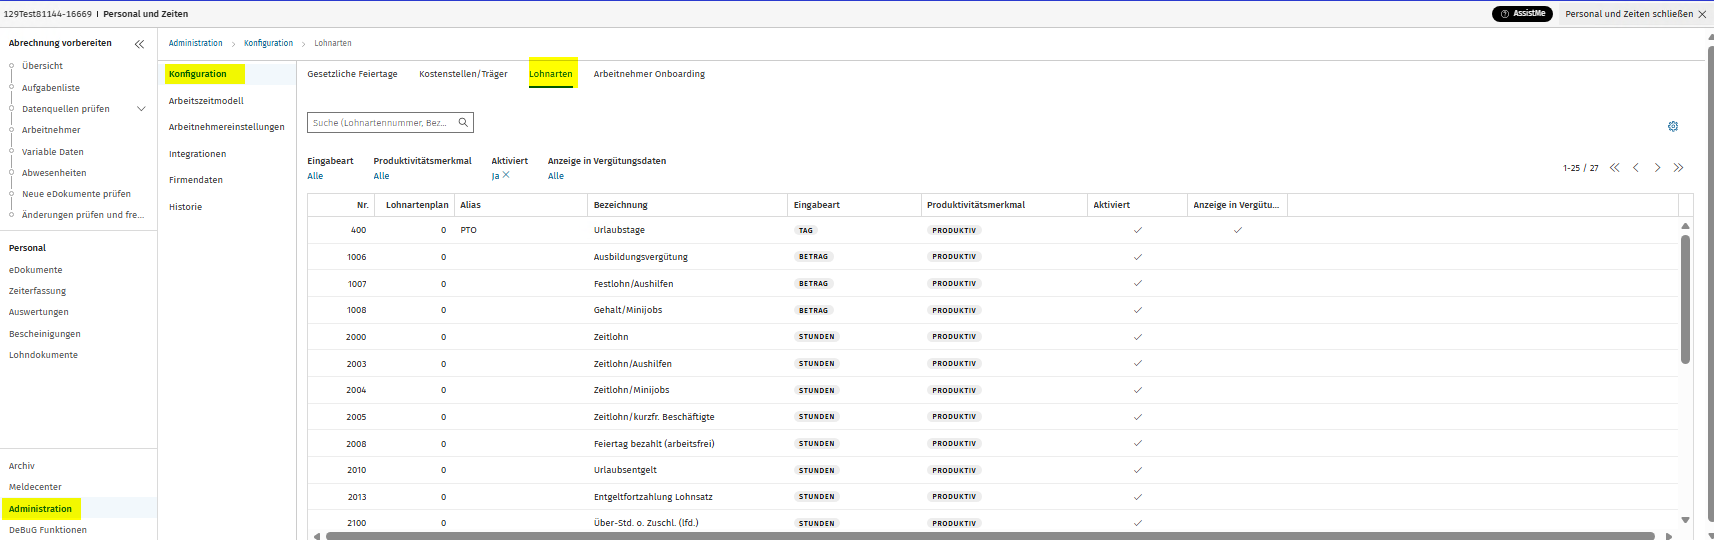This screenshot has height=540, width=1714.
Task: Jump to last page of results
Action: 1678,168
